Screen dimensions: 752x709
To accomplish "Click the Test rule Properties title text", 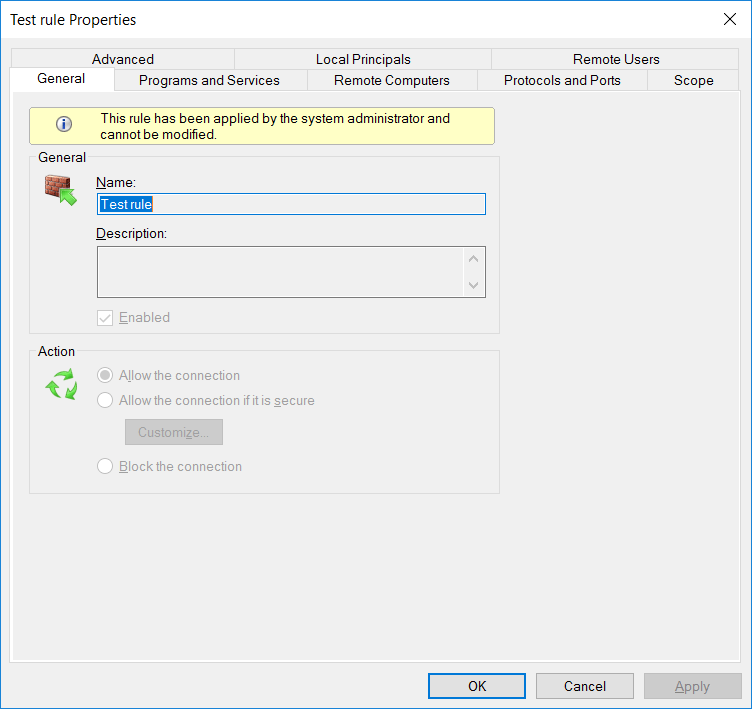I will point(73,20).
